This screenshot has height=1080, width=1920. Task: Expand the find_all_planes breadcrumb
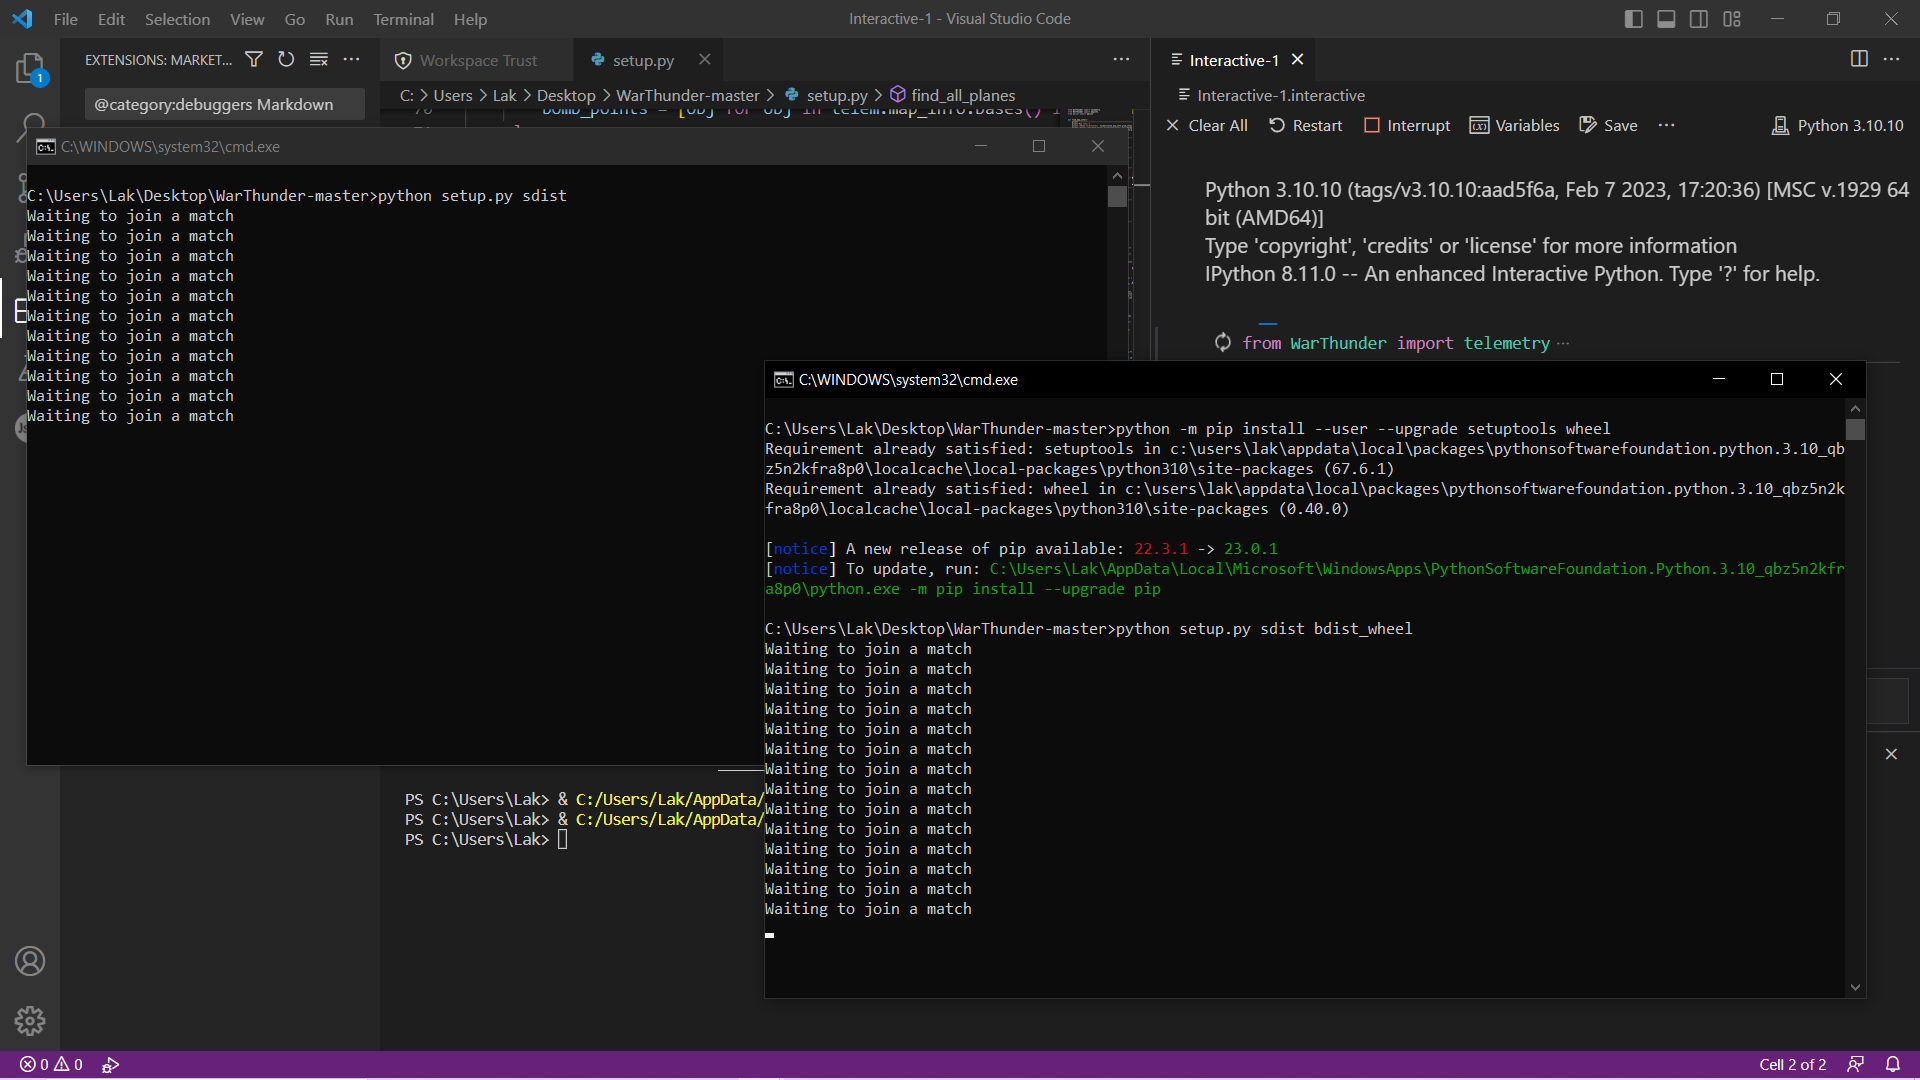click(x=962, y=95)
